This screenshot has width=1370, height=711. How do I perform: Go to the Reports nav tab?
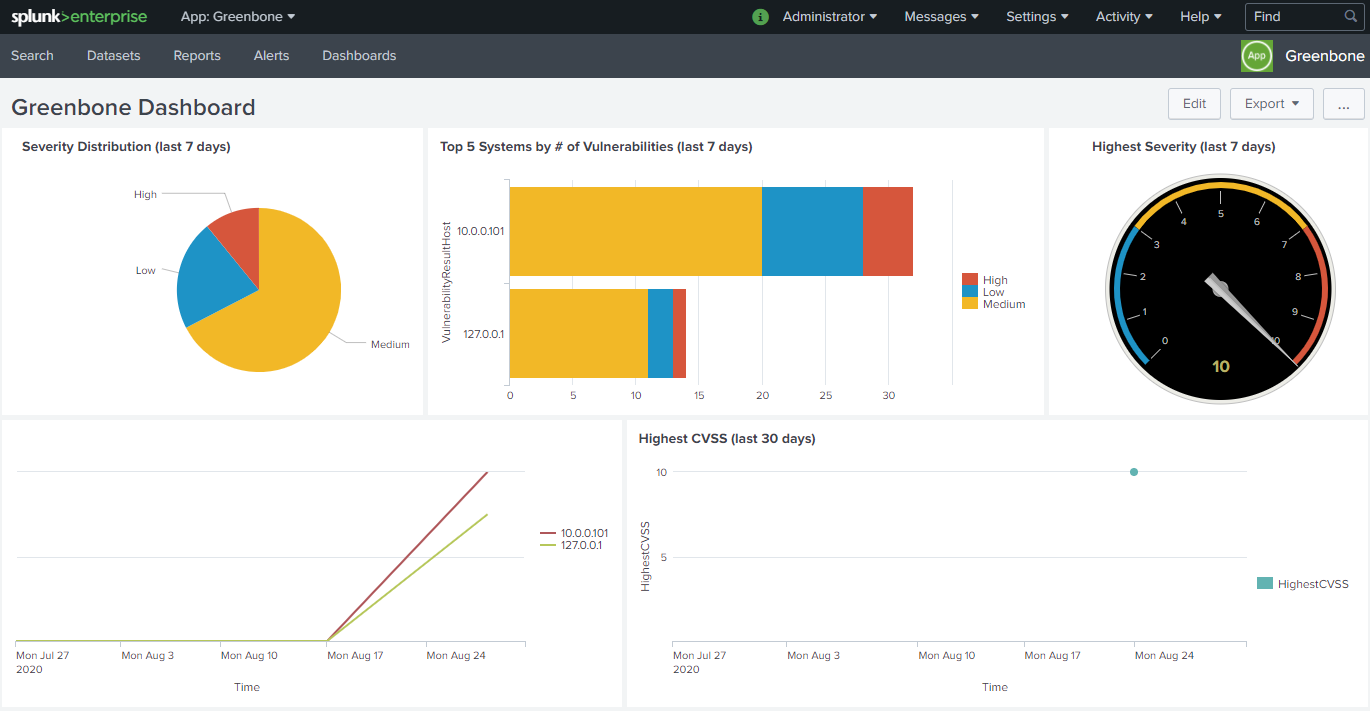(x=197, y=56)
